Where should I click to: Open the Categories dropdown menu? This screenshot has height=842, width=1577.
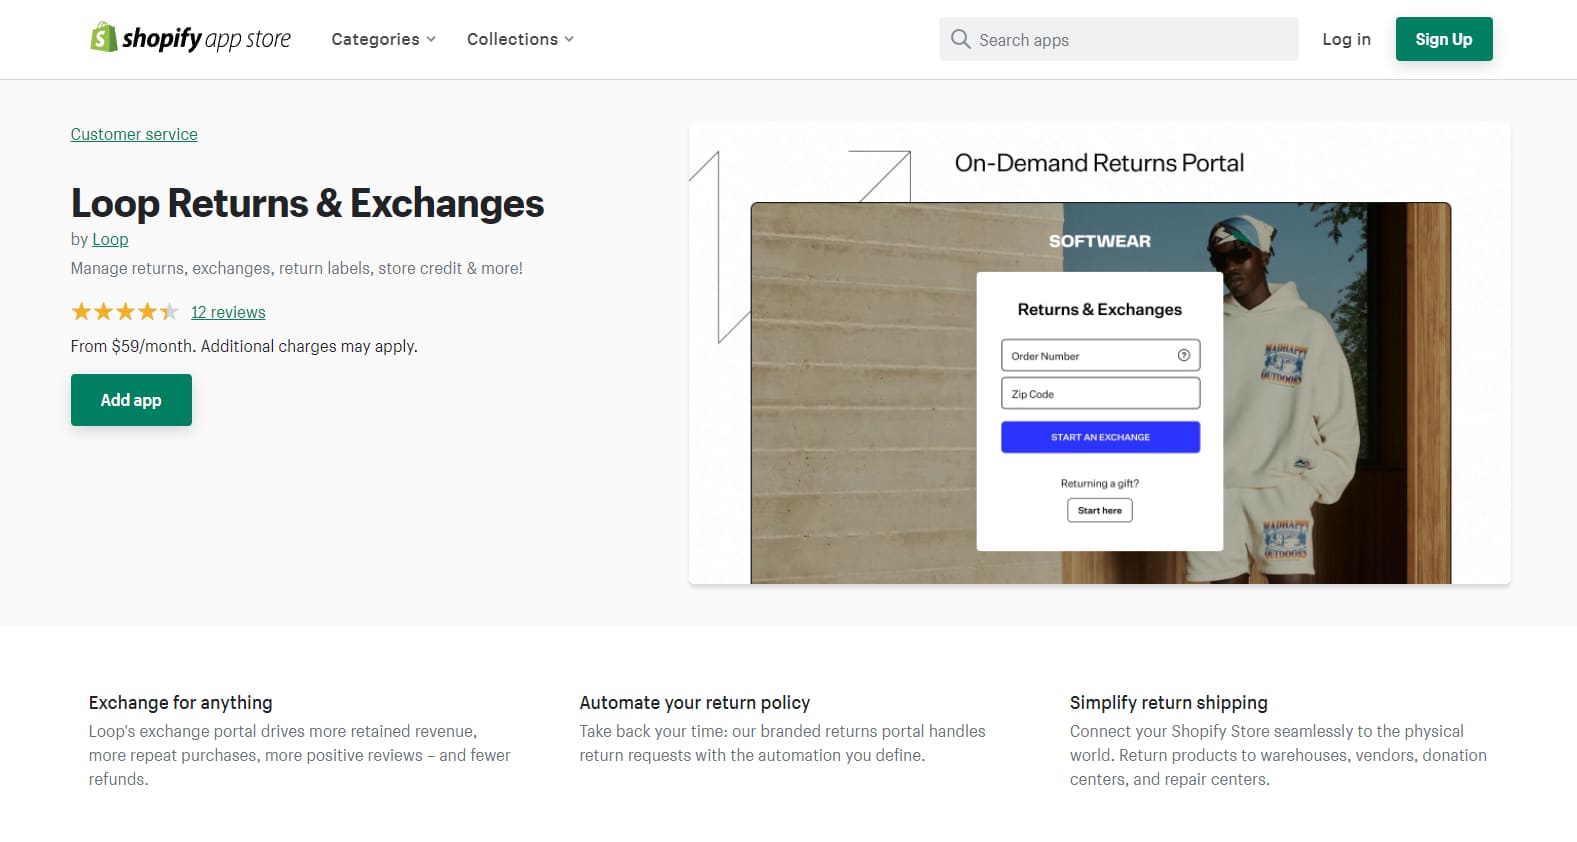click(384, 39)
